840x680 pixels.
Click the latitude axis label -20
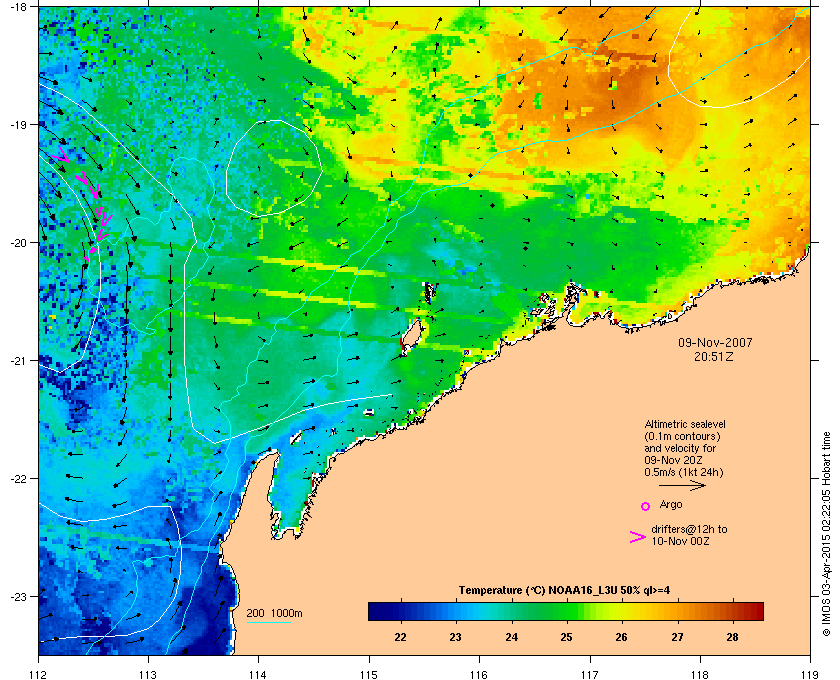[x=19, y=243]
